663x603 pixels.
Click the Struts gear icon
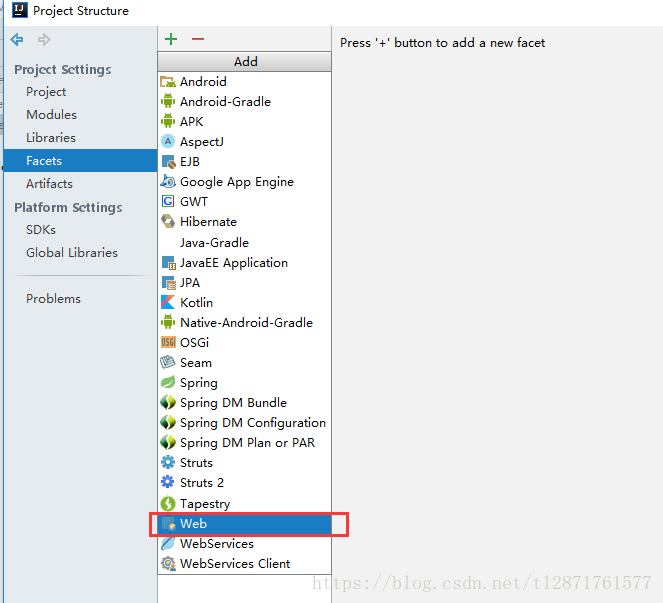point(168,463)
